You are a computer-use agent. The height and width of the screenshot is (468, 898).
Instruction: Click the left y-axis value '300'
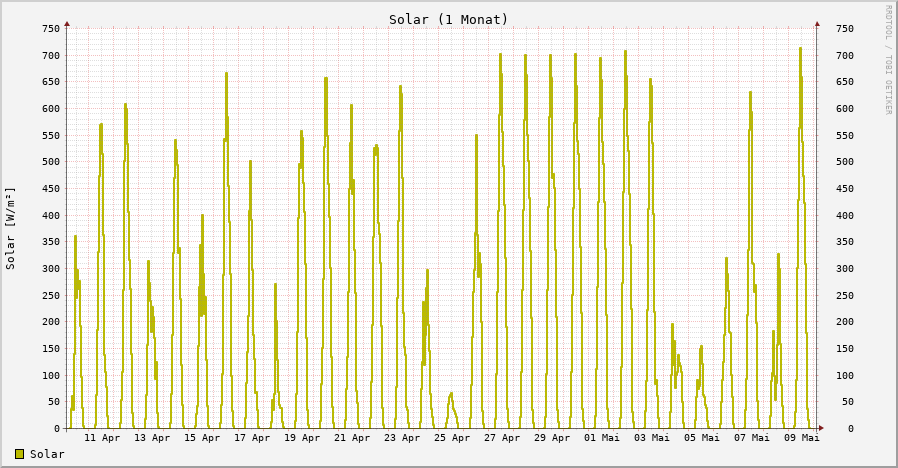pos(51,269)
